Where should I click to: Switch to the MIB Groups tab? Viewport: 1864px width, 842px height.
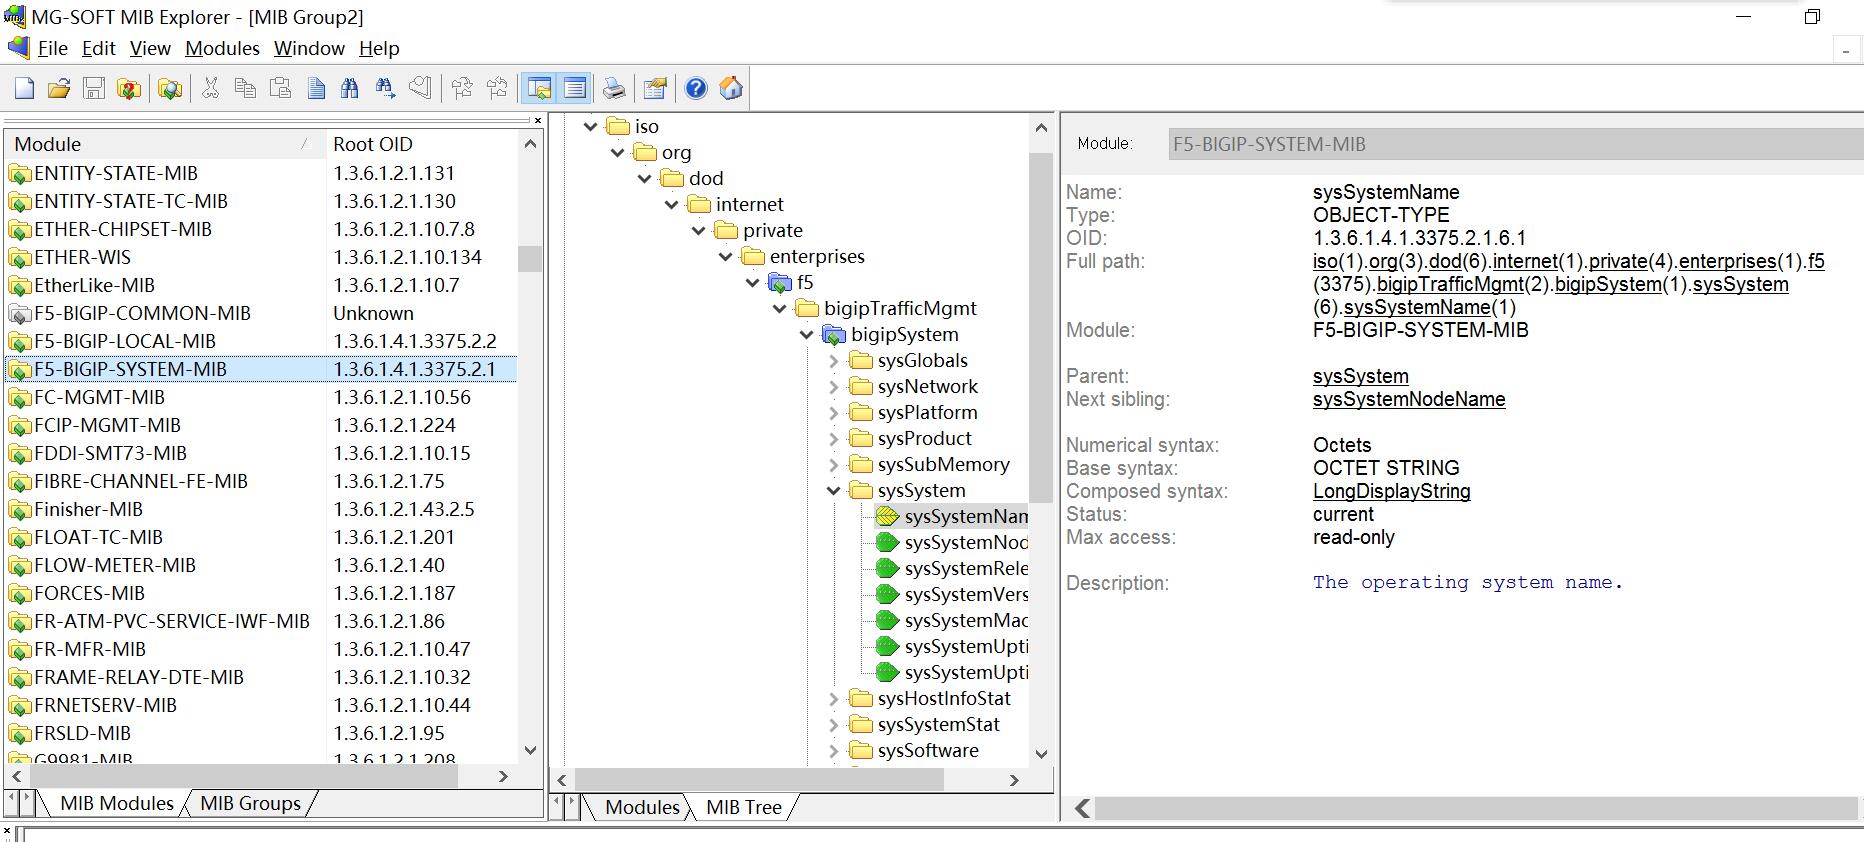[x=250, y=803]
